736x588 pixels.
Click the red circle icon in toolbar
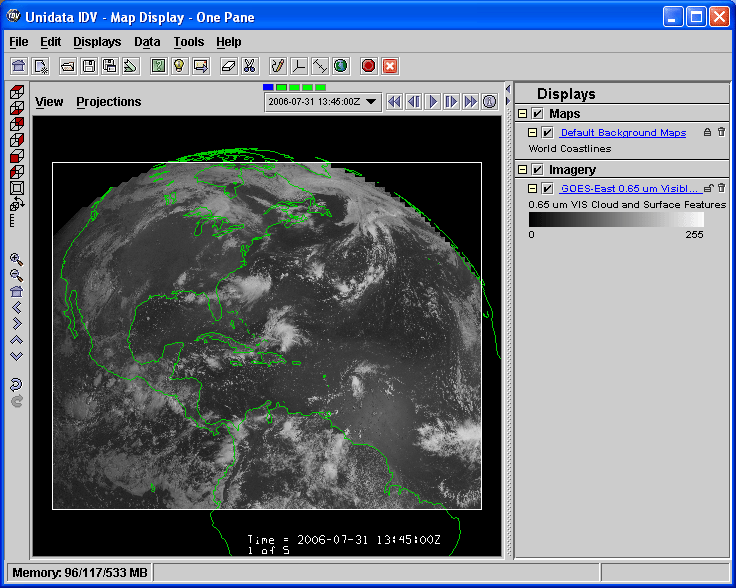click(x=368, y=66)
